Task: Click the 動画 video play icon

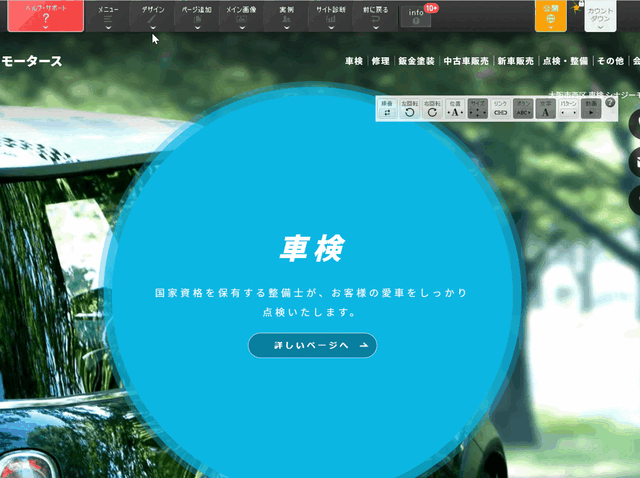Action: click(591, 109)
